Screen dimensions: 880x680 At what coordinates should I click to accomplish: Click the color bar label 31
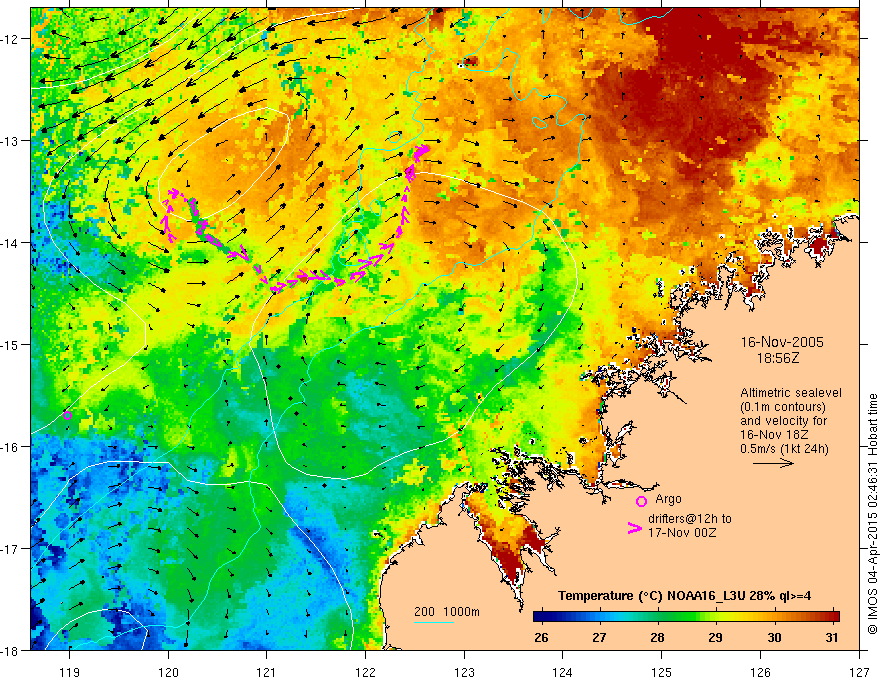pyautogui.click(x=832, y=637)
